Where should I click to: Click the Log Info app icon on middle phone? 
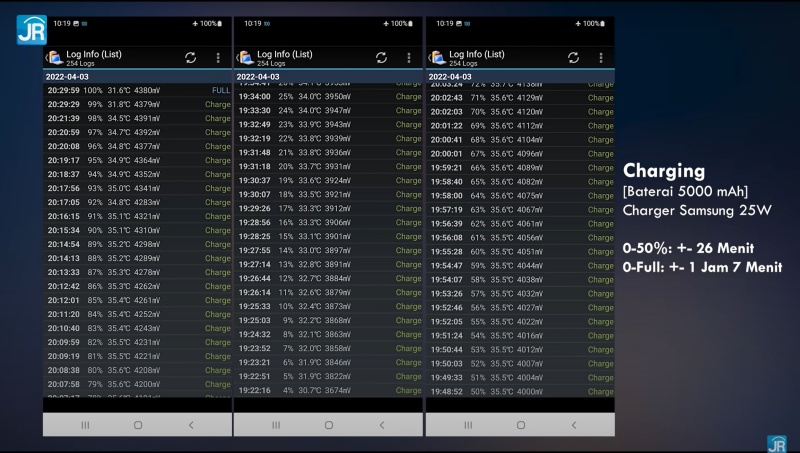click(x=246, y=58)
